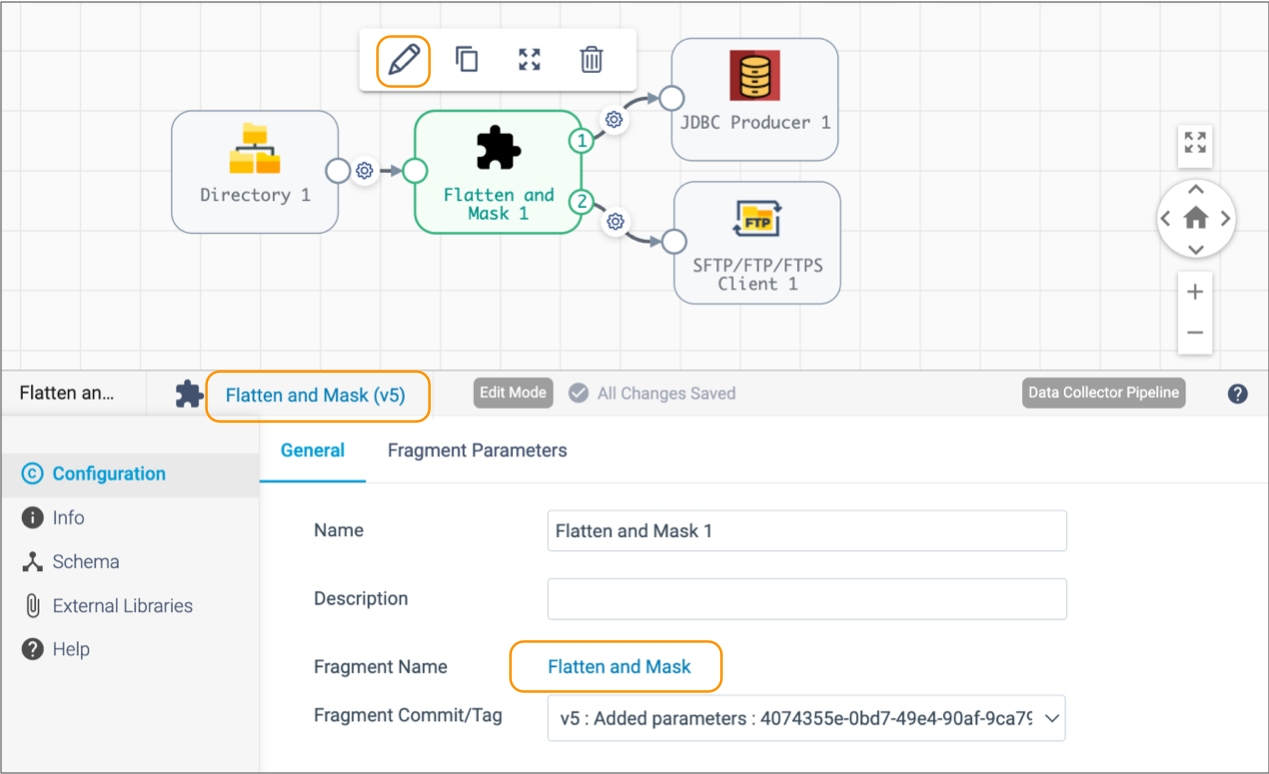The width and height of the screenshot is (1269, 774).
Task: Click output port 1 of Flatten and Mask
Action: click(x=581, y=141)
